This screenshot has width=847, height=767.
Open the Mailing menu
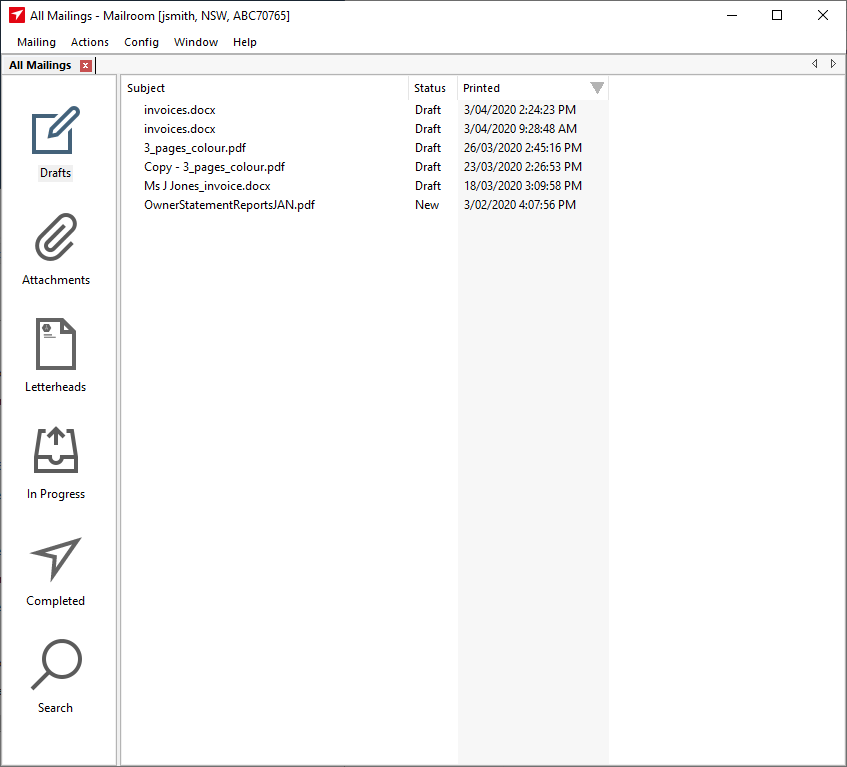point(36,42)
